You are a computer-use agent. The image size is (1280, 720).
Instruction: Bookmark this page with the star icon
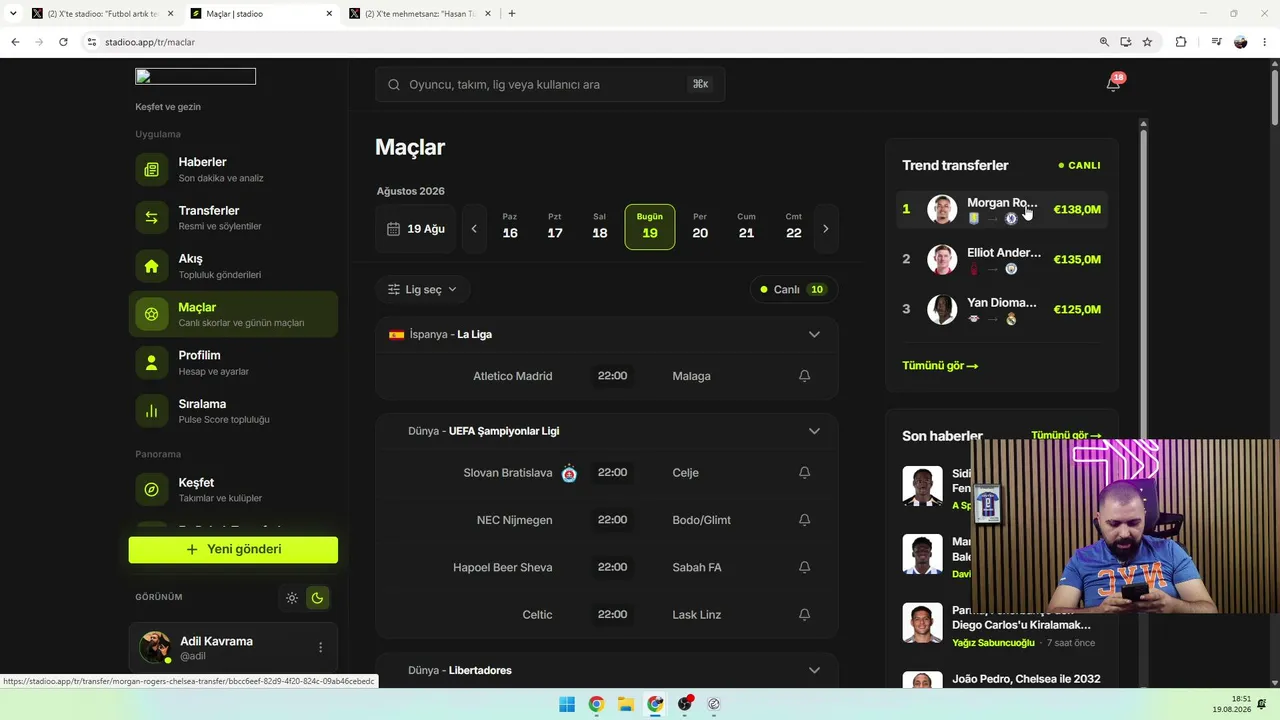click(1147, 42)
